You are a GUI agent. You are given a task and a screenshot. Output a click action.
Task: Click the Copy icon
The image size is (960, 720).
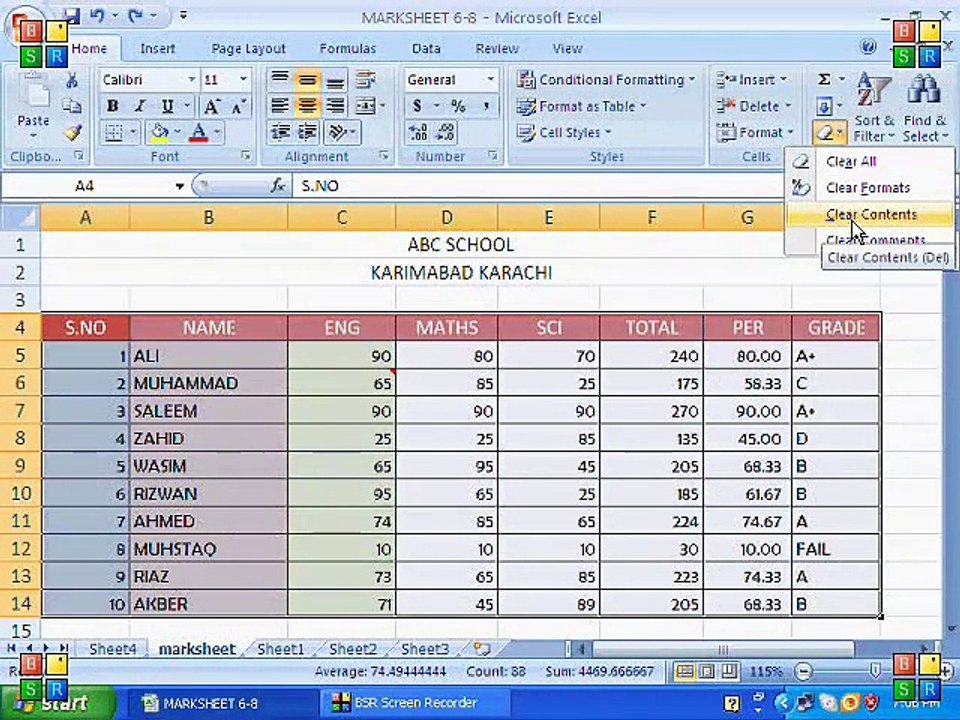72,106
